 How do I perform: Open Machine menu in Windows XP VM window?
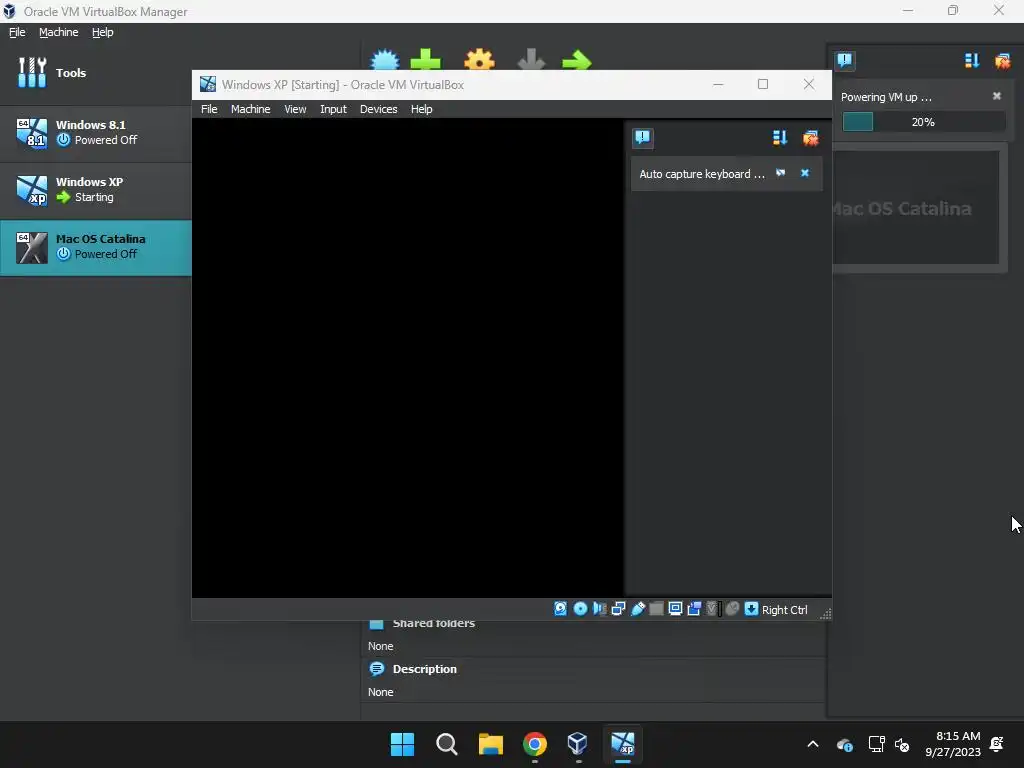tap(250, 109)
